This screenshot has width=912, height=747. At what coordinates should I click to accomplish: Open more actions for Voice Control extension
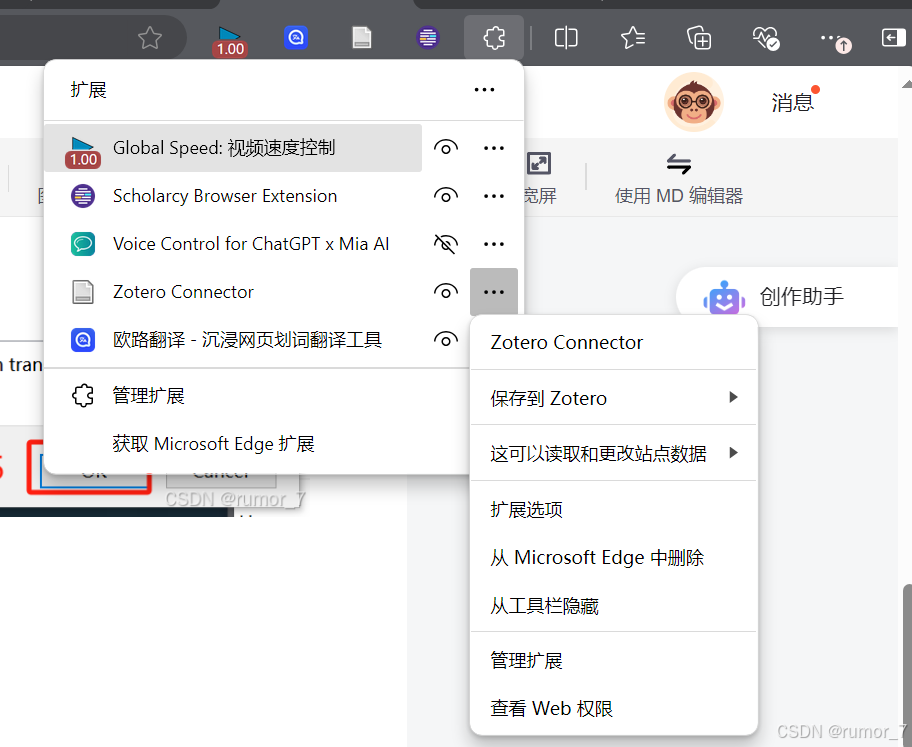click(494, 244)
